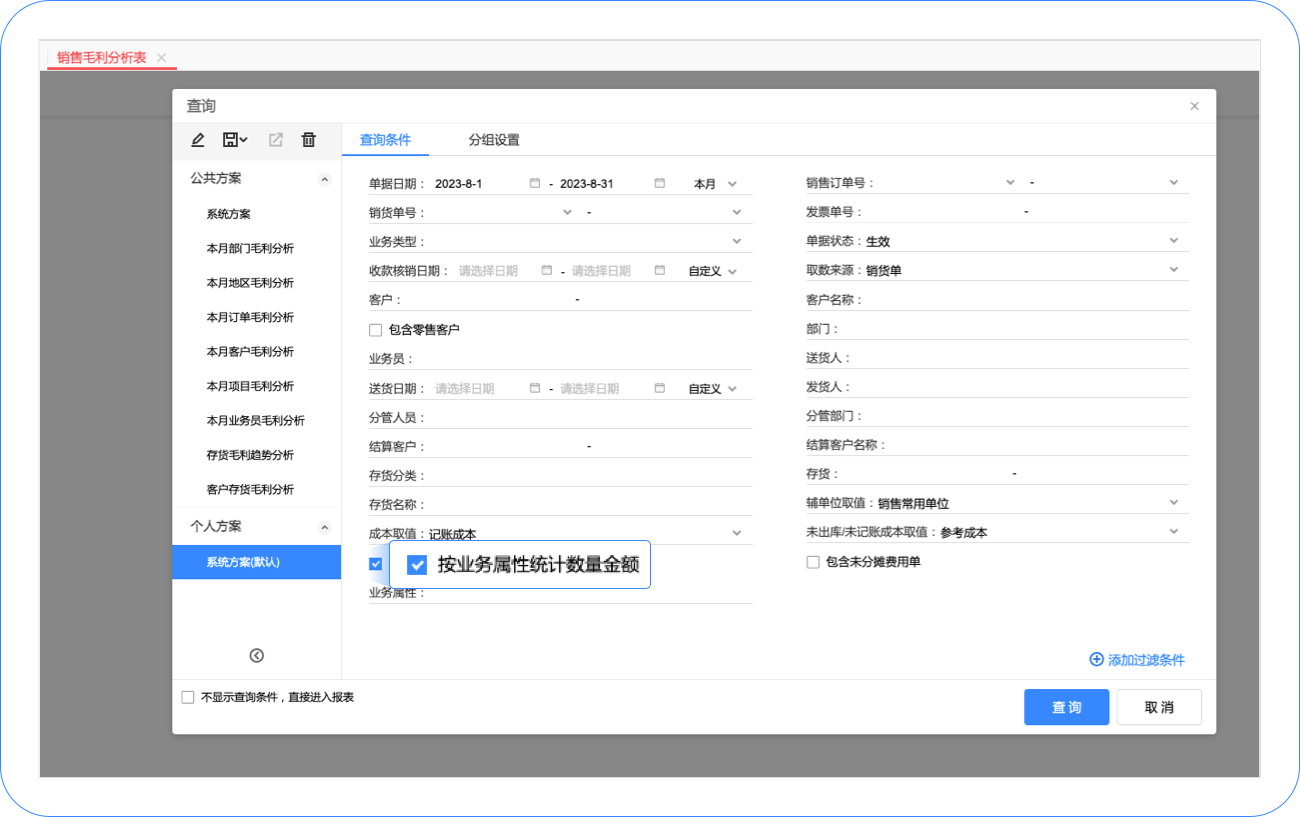Collapse the left scheme panel arrow icon
Screen dimensions: 1300x817
(x=257, y=656)
